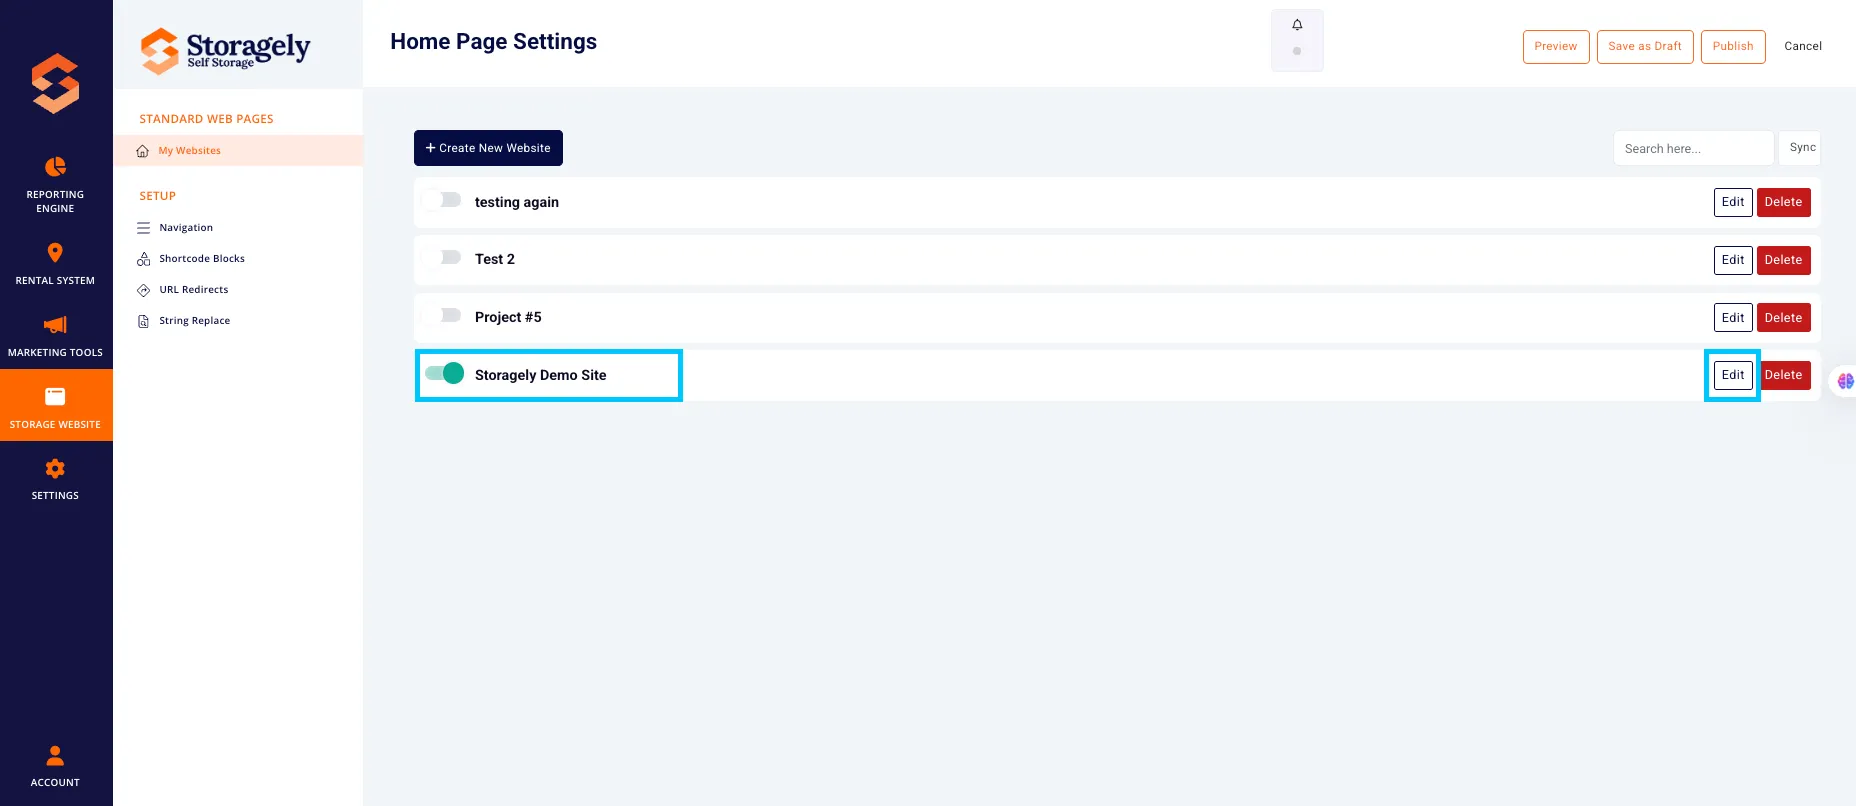The width and height of the screenshot is (1856, 806).
Task: Edit the 'Project #5' website
Action: [x=1733, y=318]
